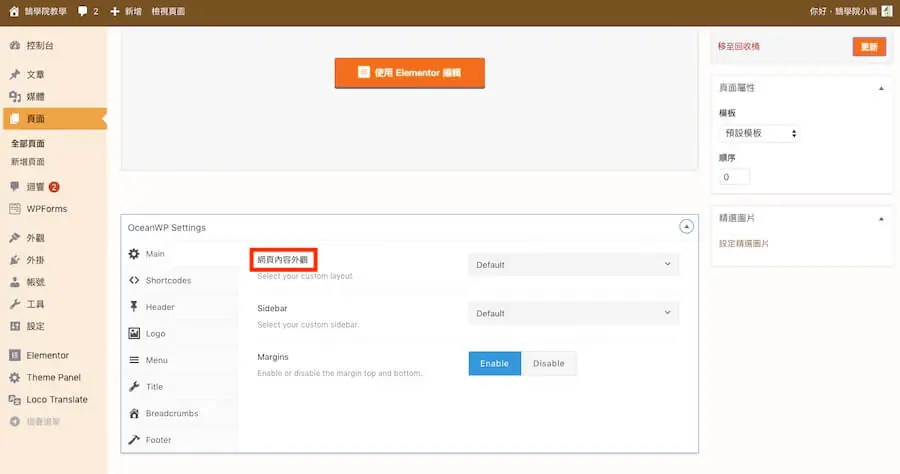Click the Menu hamburger icon in OceanWP
The height and width of the screenshot is (474, 900).
coord(134,360)
